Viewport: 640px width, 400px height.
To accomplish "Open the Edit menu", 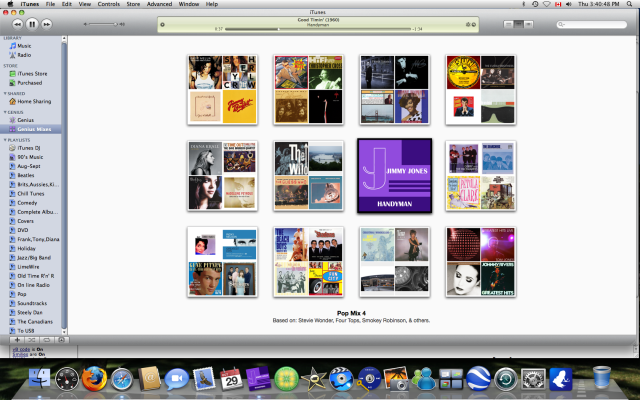I will point(67,4).
